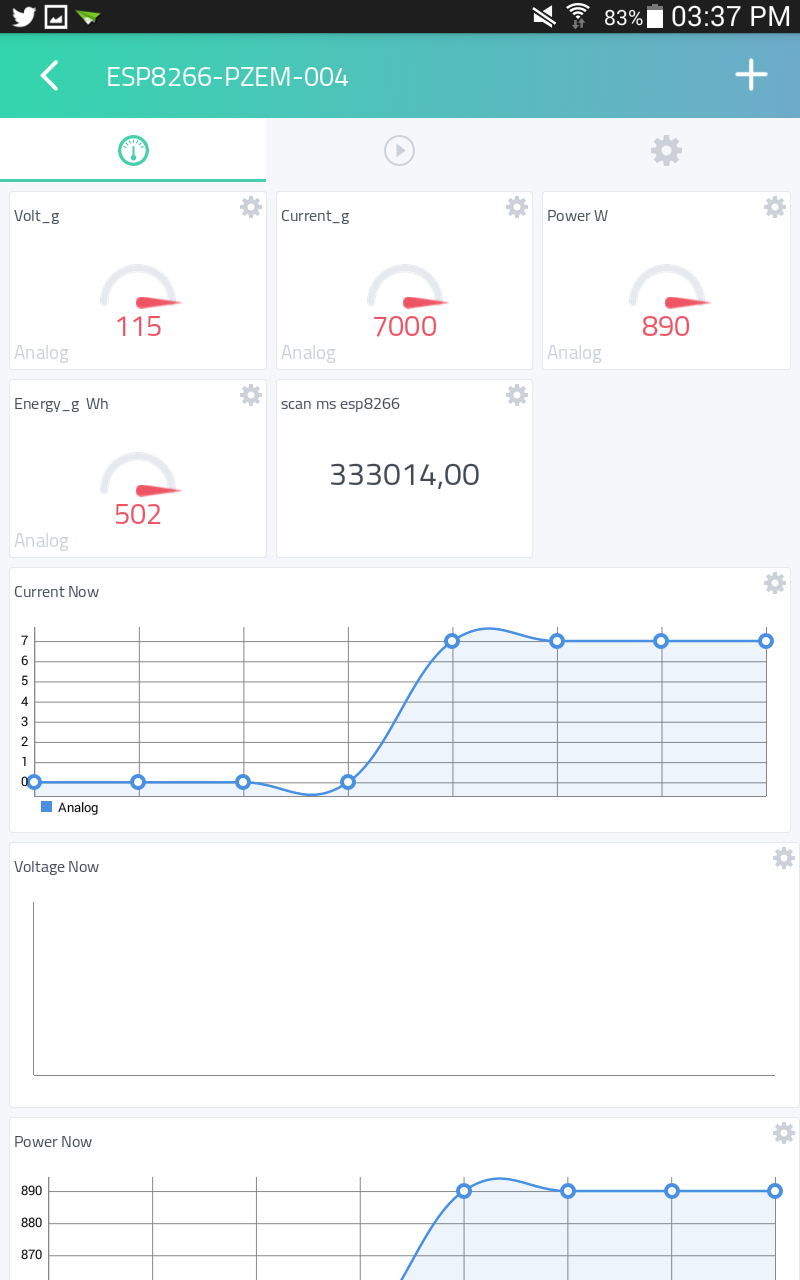The image size is (800, 1280).
Task: Click ESP8266-PZEM-004 title
Action: (228, 77)
